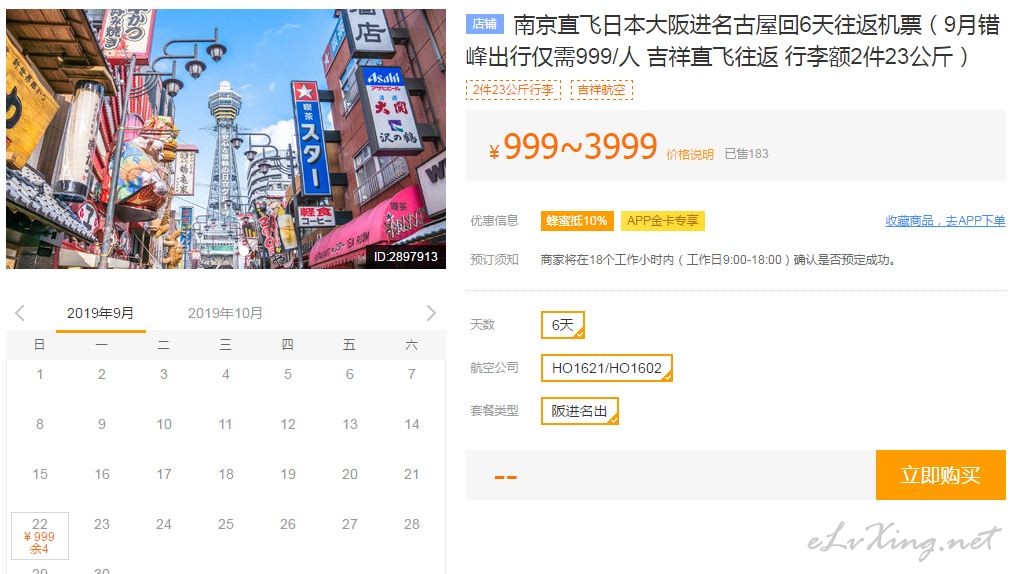
Task: Click the 店铺 store tag
Action: pos(485,24)
